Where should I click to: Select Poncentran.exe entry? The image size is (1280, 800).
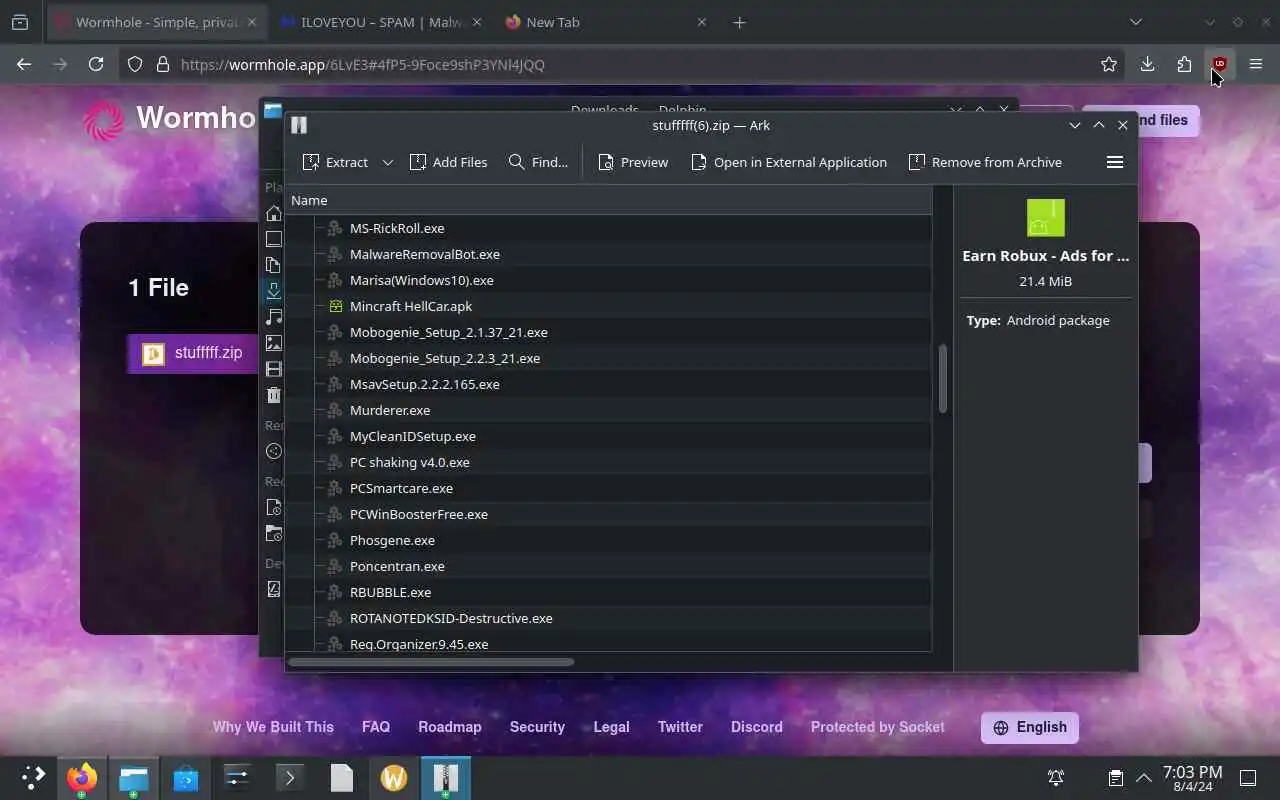[x=397, y=566]
